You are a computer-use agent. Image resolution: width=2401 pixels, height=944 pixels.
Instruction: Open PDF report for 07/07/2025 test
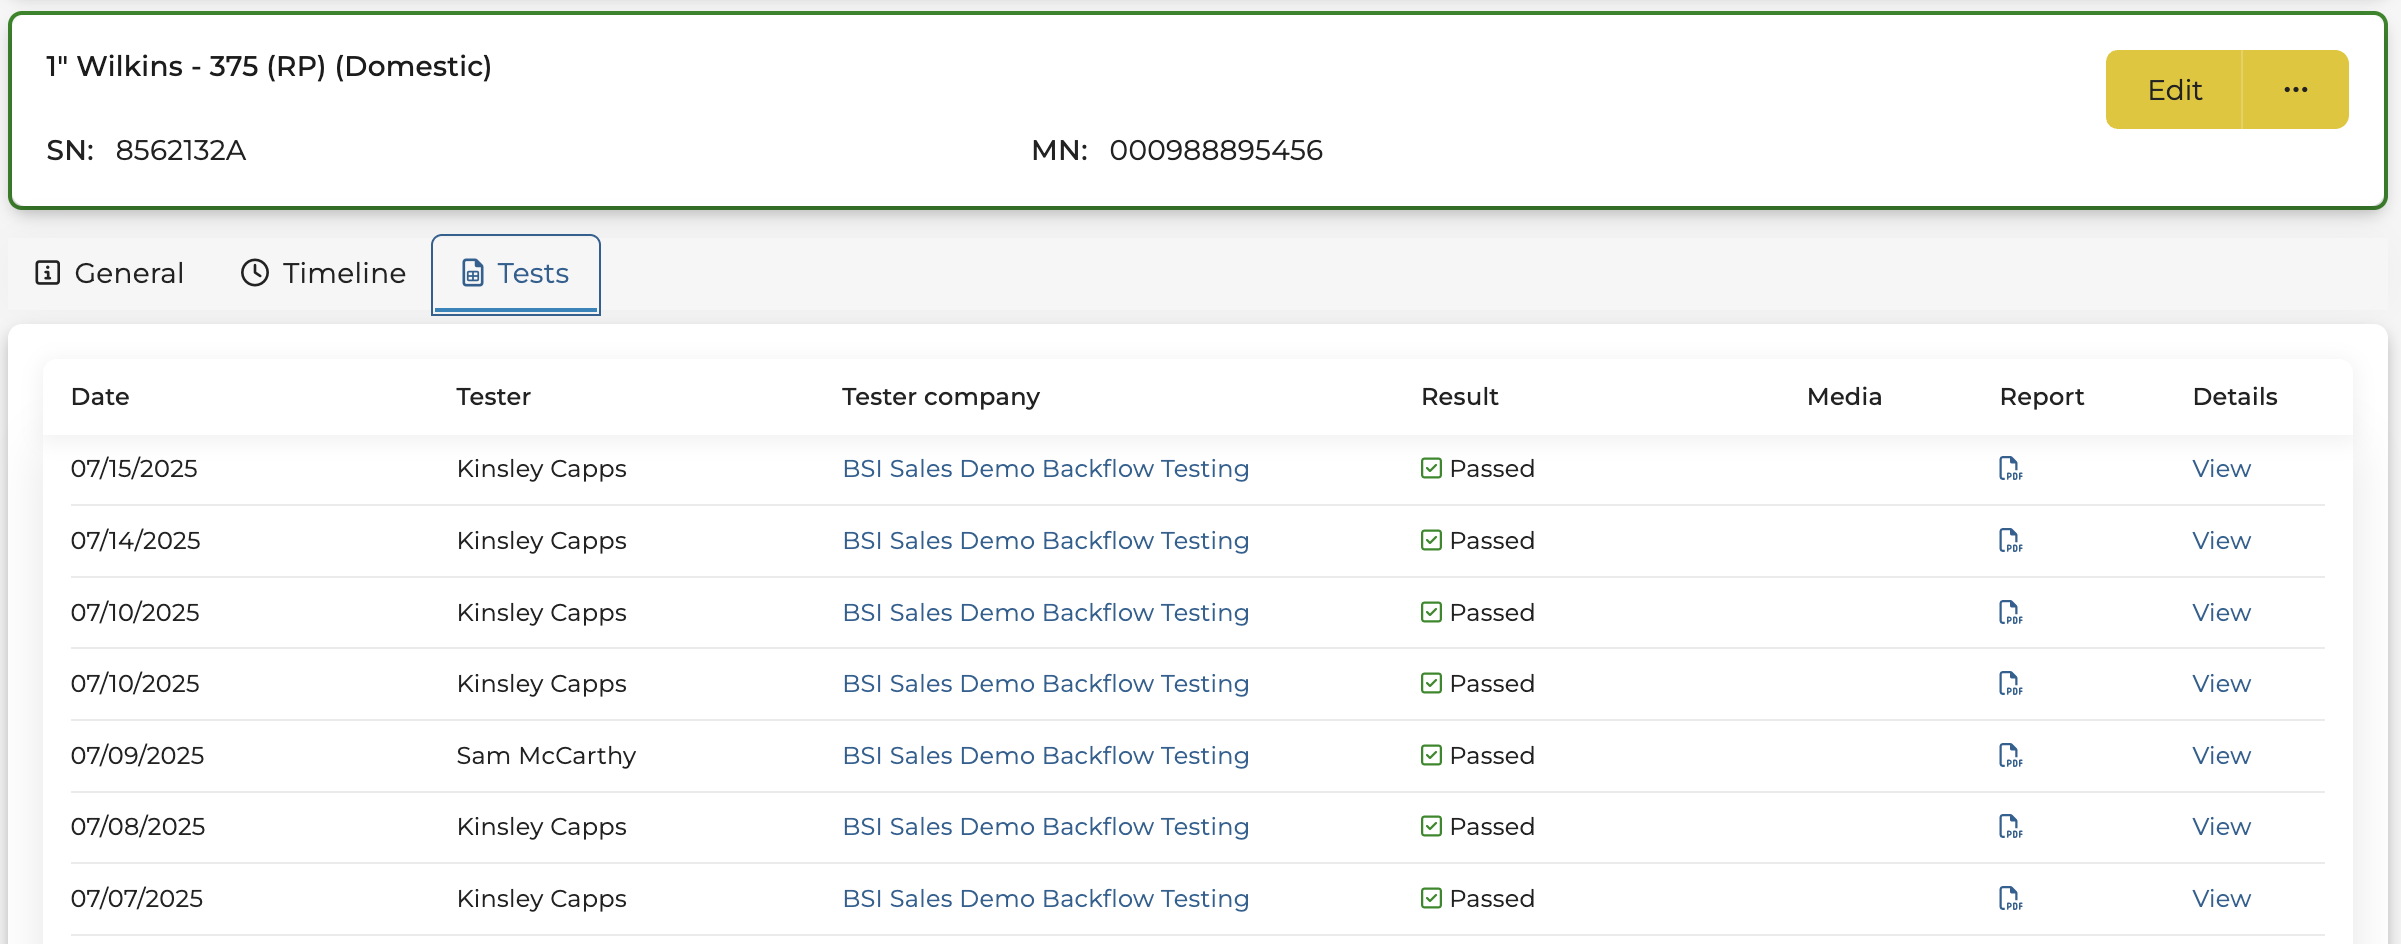pyautogui.click(x=2009, y=898)
